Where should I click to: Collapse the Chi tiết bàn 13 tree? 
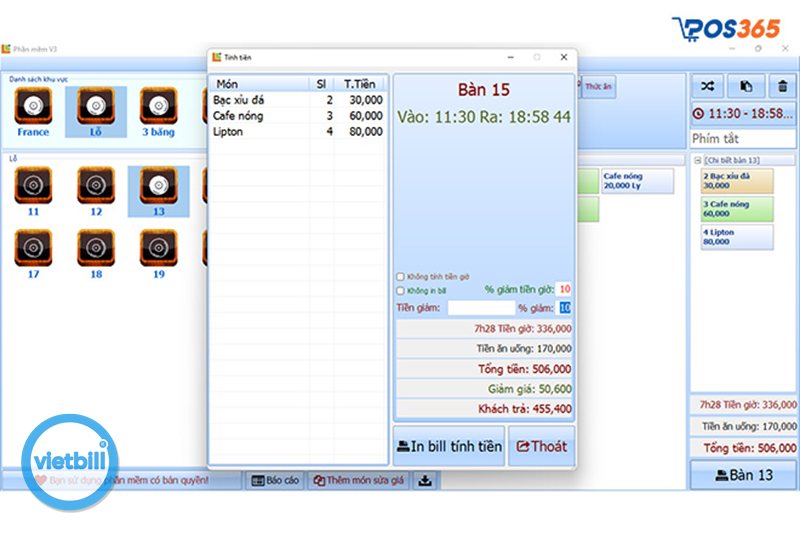[x=697, y=160]
